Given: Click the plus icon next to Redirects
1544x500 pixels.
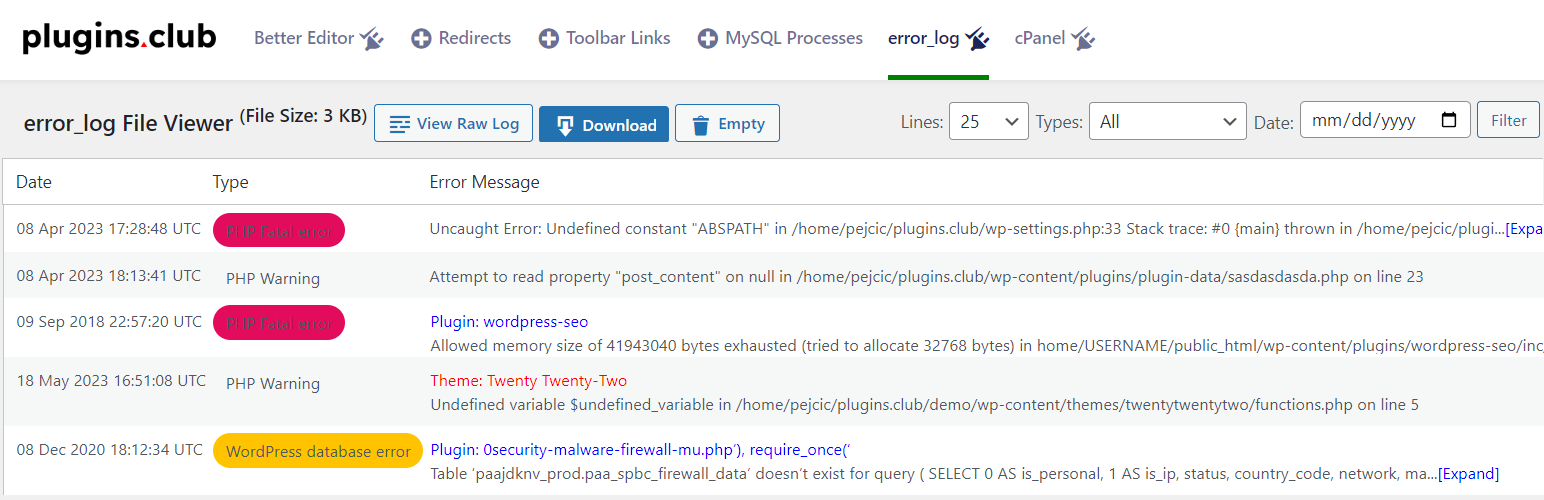Looking at the screenshot, I should pyautogui.click(x=422, y=39).
